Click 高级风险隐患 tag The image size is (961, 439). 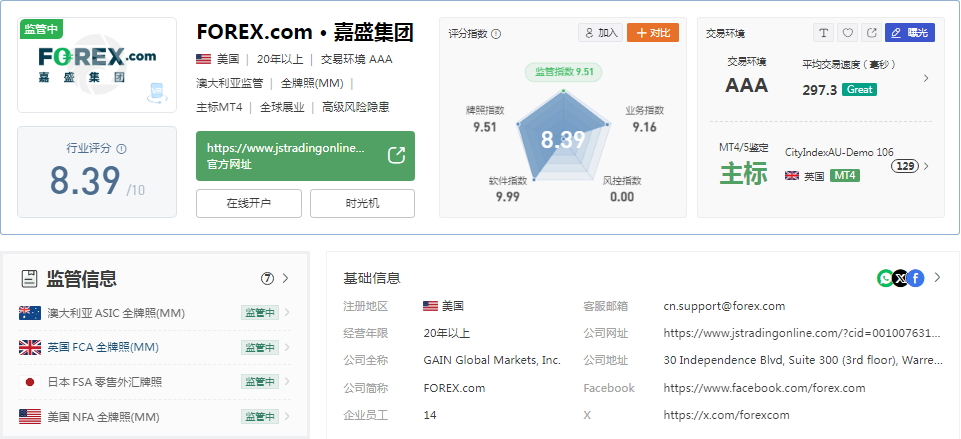355,107
